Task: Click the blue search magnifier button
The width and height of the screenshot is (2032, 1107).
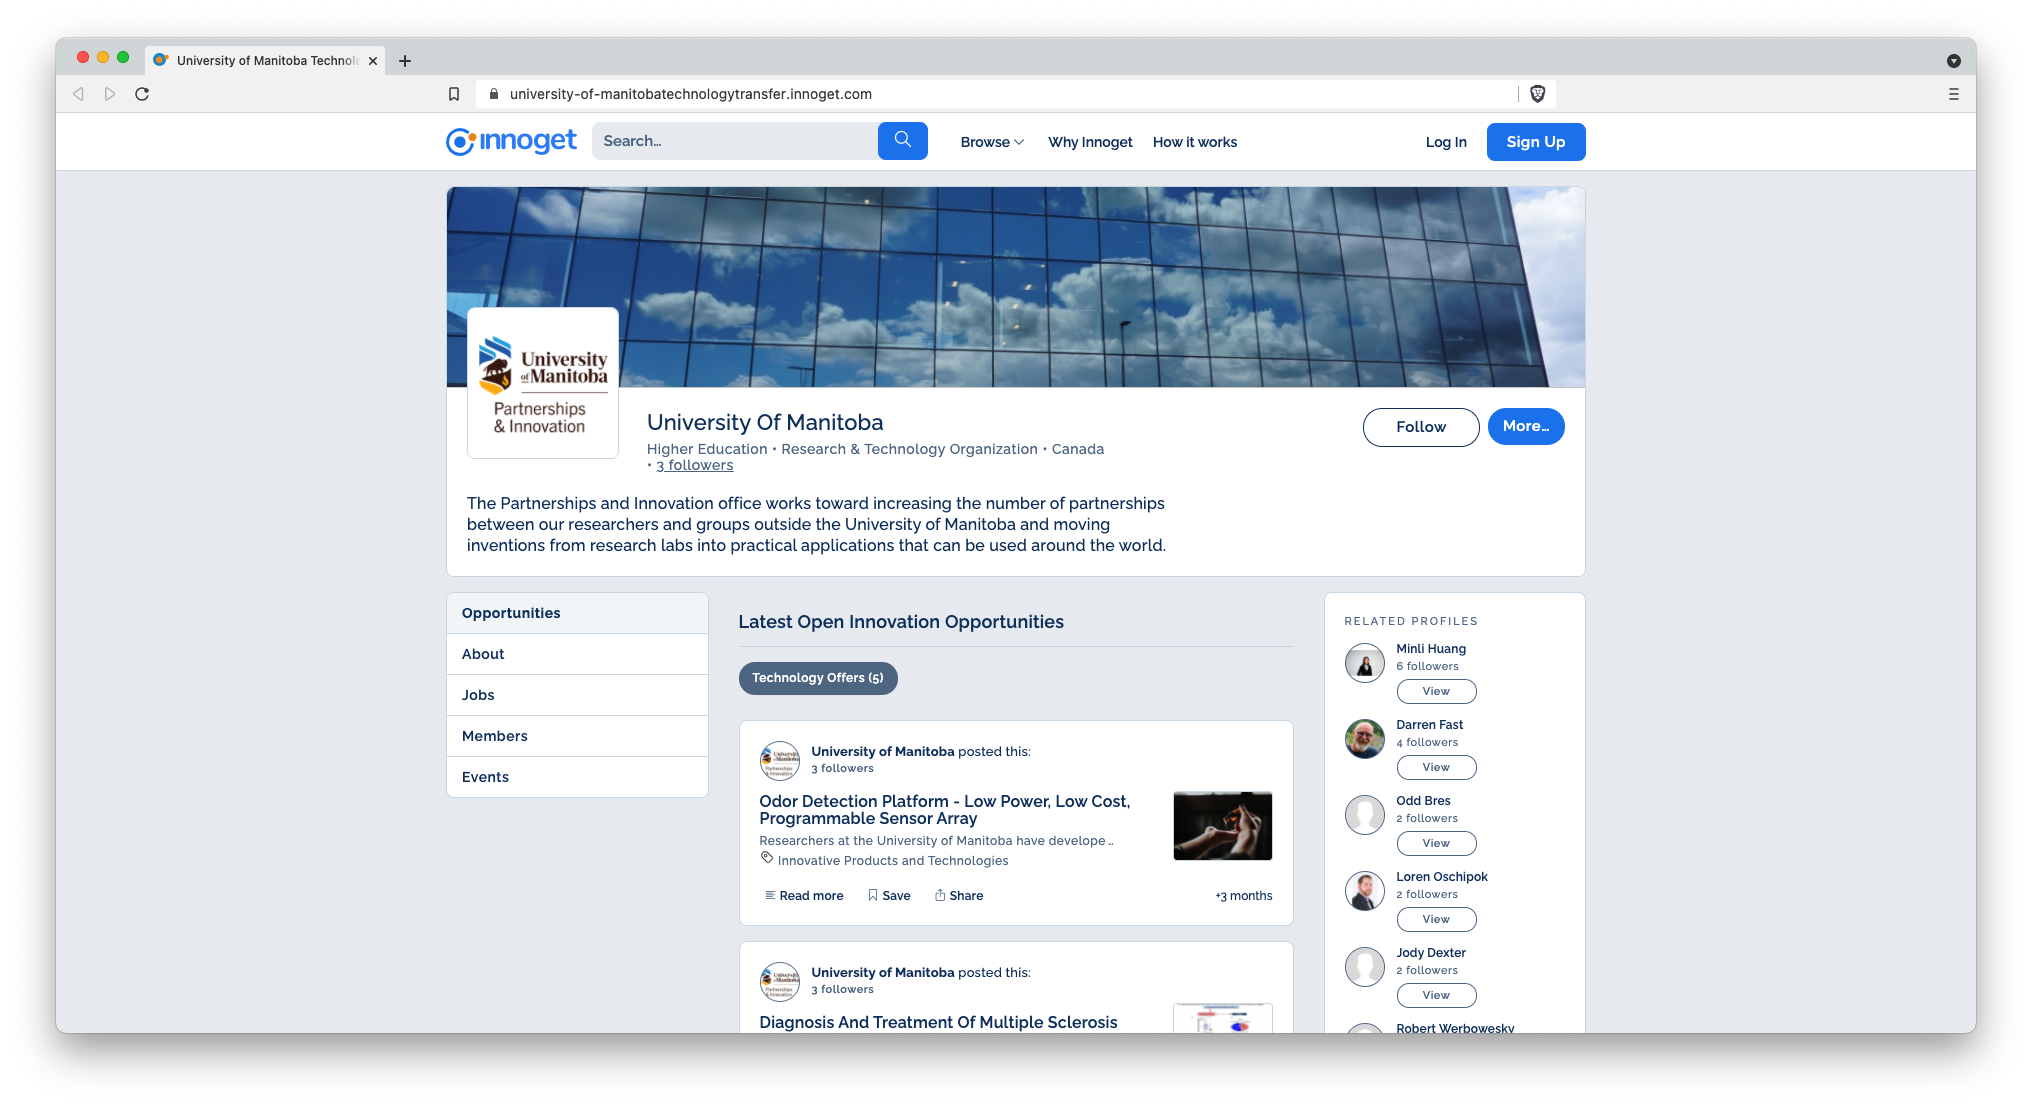Action: click(x=902, y=141)
